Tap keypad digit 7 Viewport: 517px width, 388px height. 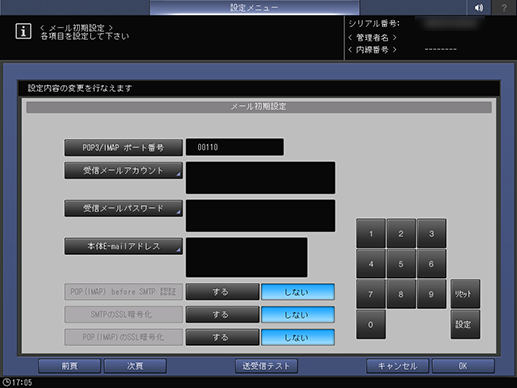[371, 294]
